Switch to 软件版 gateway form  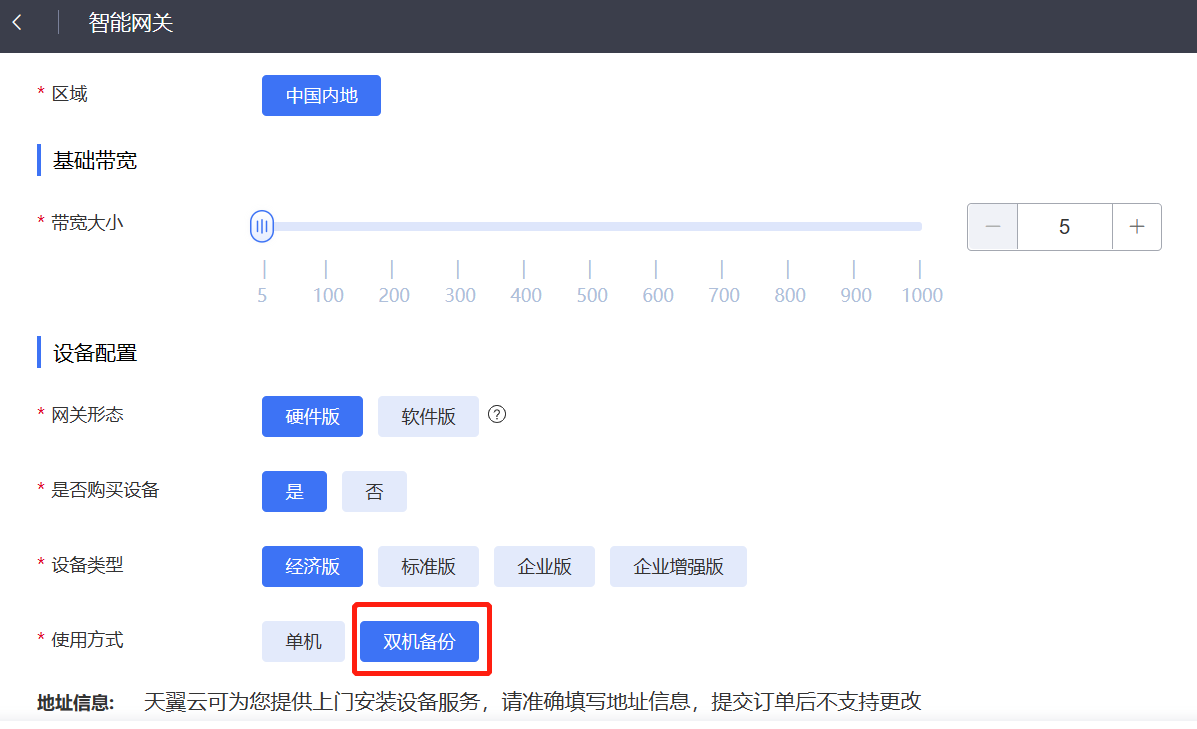point(428,416)
